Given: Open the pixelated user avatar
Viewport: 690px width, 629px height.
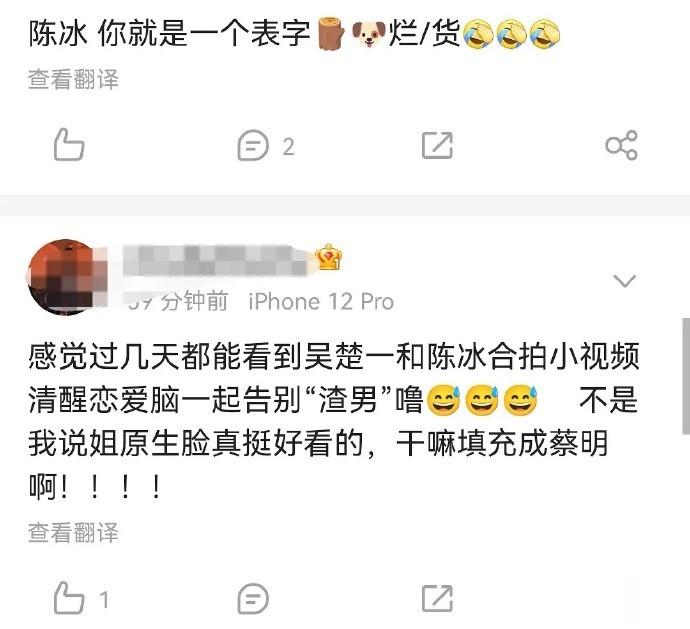Looking at the screenshot, I should (65, 277).
